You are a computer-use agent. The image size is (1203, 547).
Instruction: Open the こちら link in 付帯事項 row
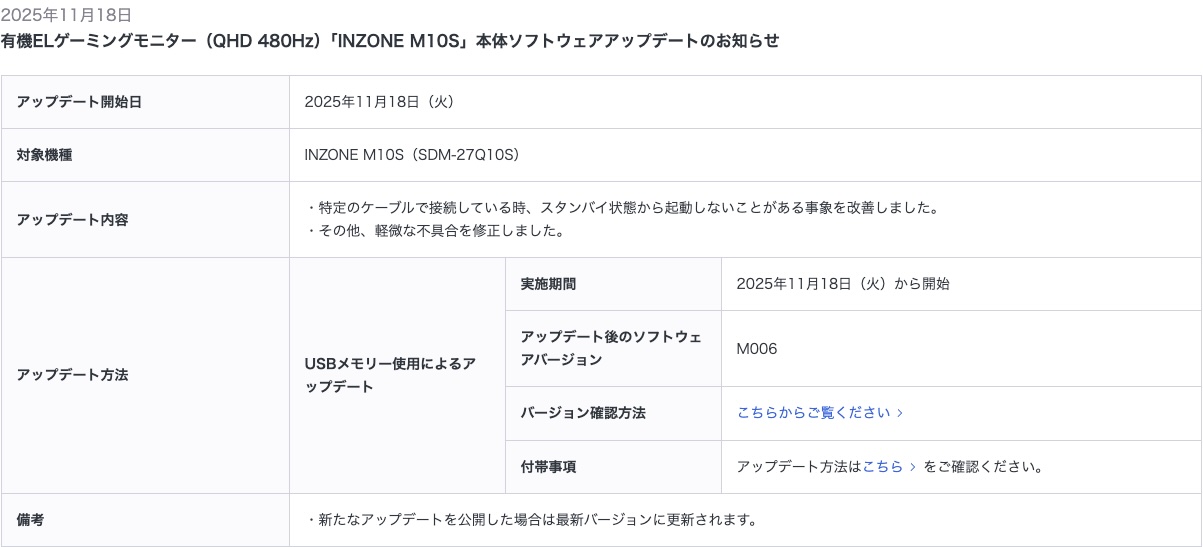point(882,467)
